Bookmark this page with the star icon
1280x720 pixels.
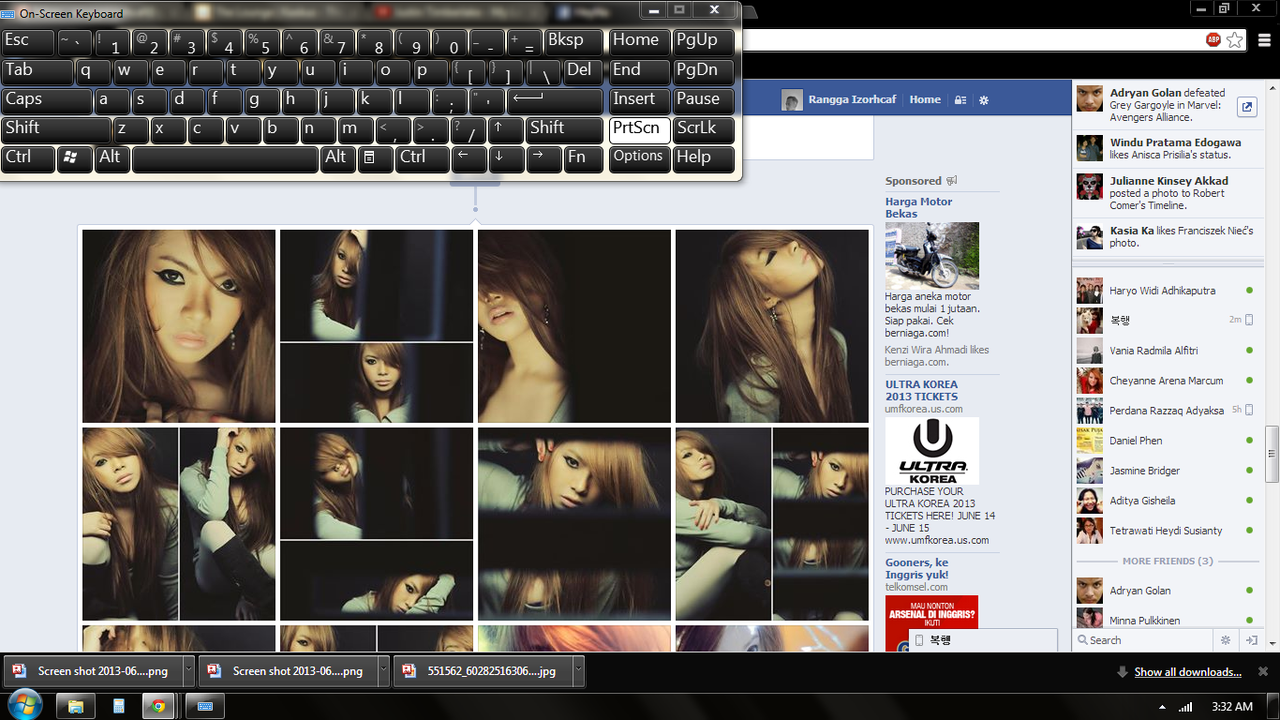point(1235,40)
